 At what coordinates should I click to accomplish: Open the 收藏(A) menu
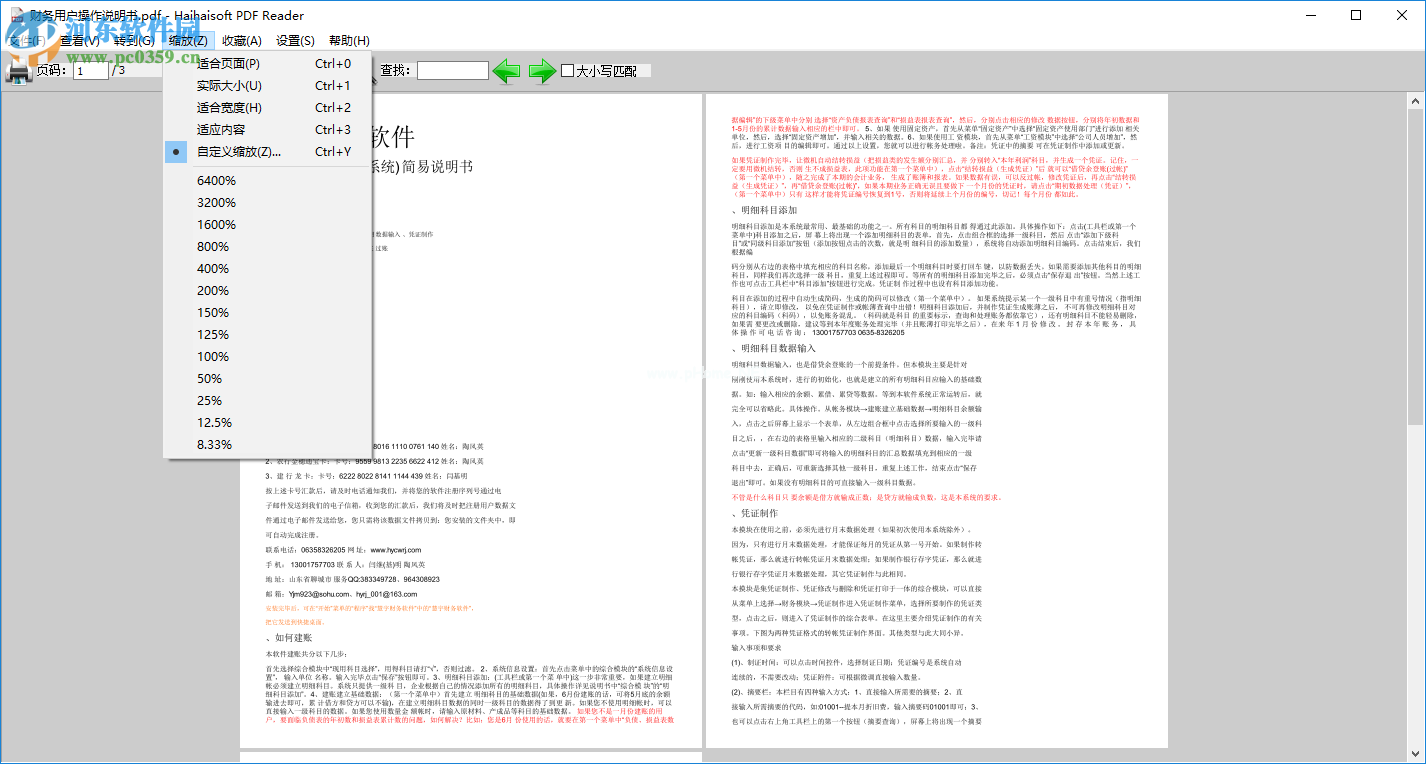[242, 41]
